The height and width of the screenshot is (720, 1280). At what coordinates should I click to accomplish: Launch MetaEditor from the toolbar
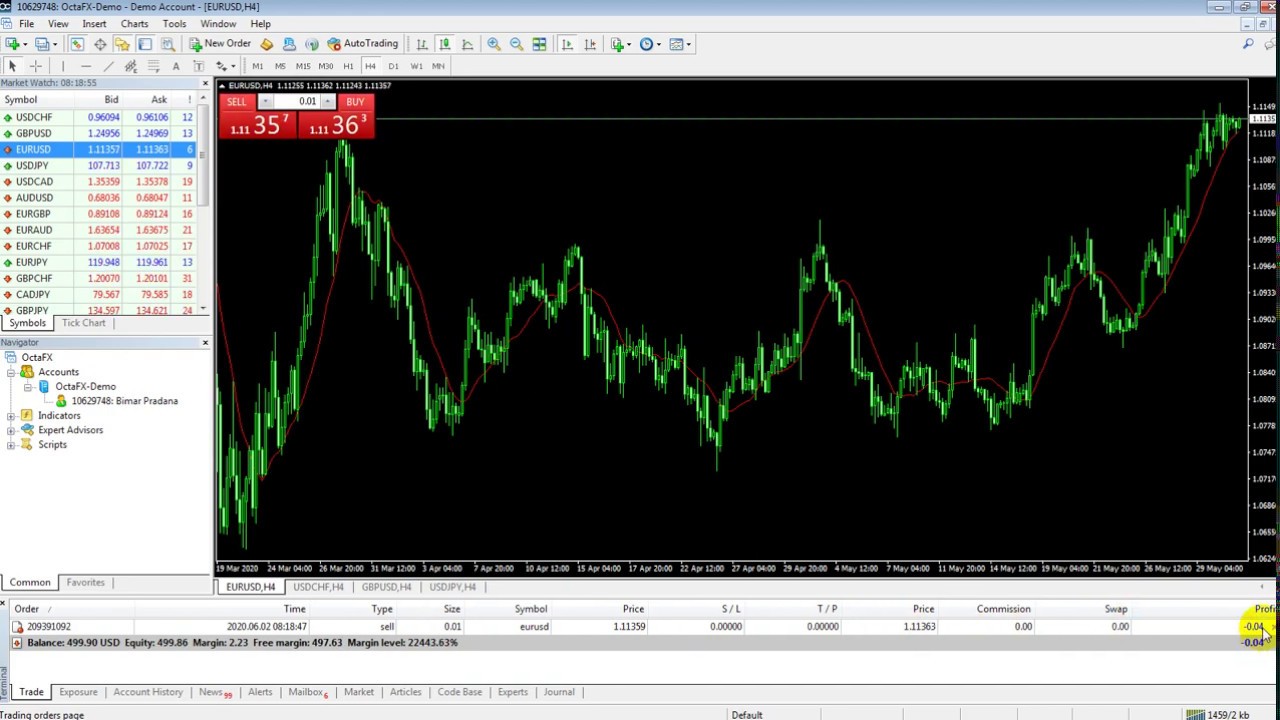(266, 44)
